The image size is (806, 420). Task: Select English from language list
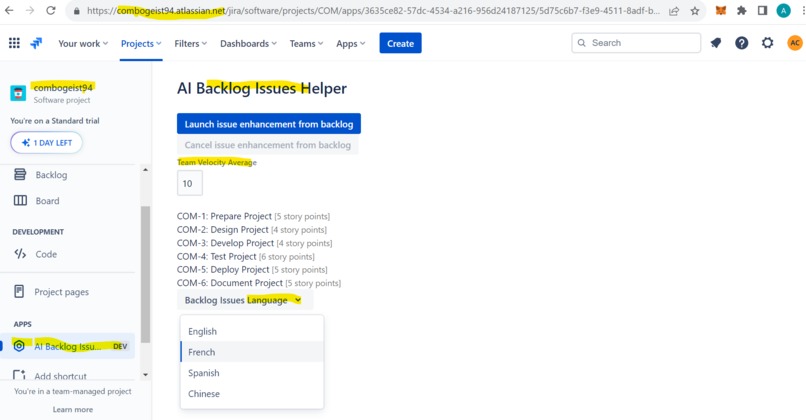(252, 332)
